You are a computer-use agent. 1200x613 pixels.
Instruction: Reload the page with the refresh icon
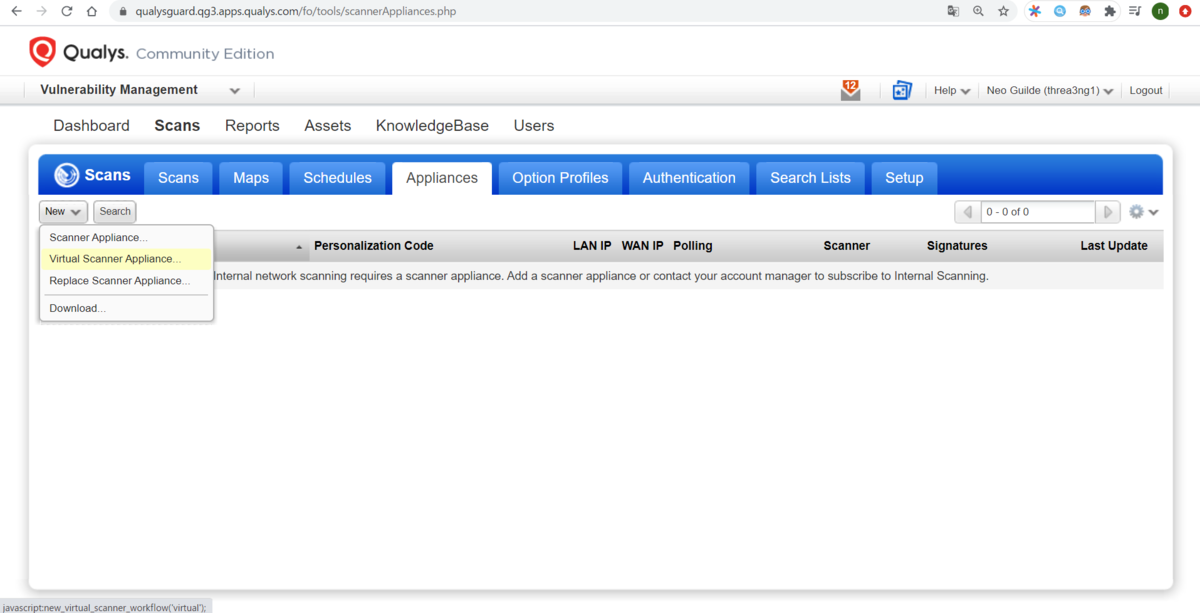click(66, 12)
